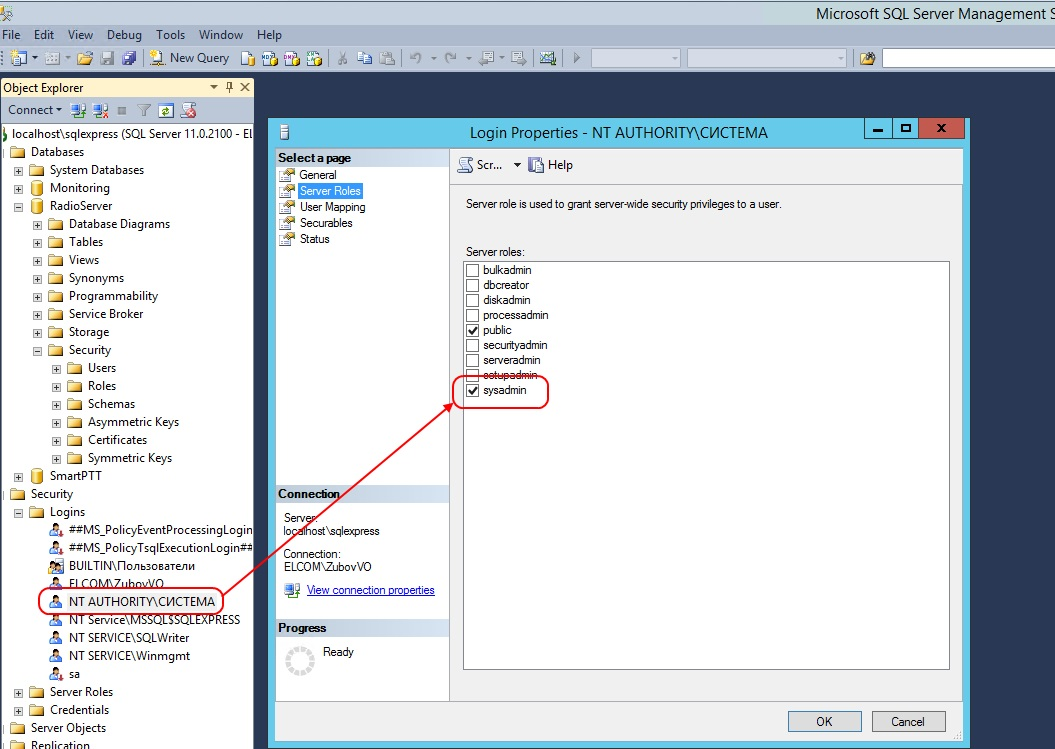Select the sa login
Viewport: 1055px width, 749px height.
coord(74,674)
